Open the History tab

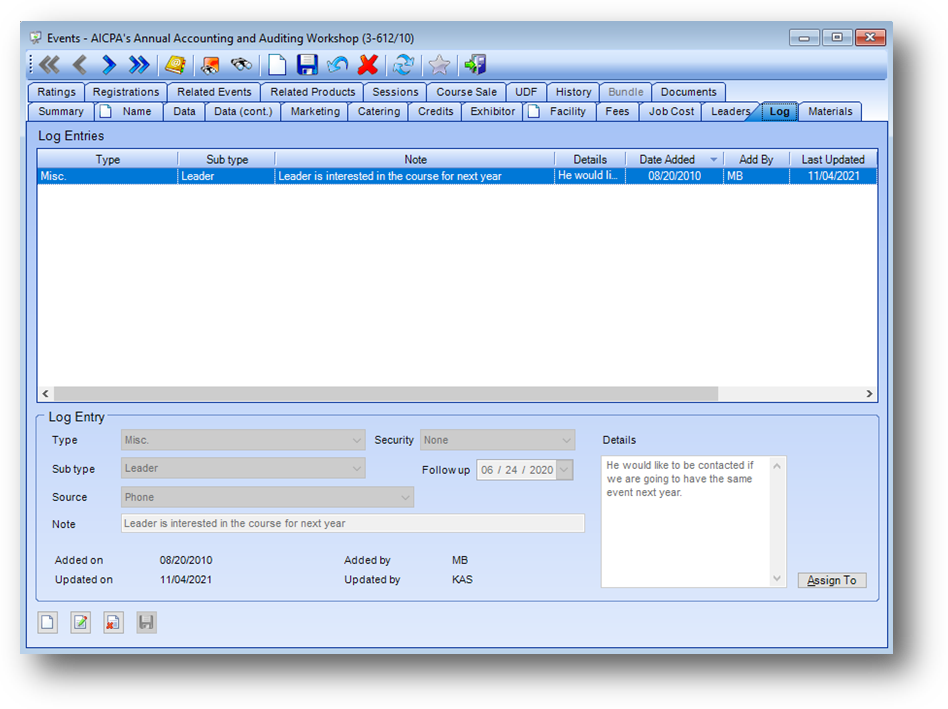[x=574, y=92]
